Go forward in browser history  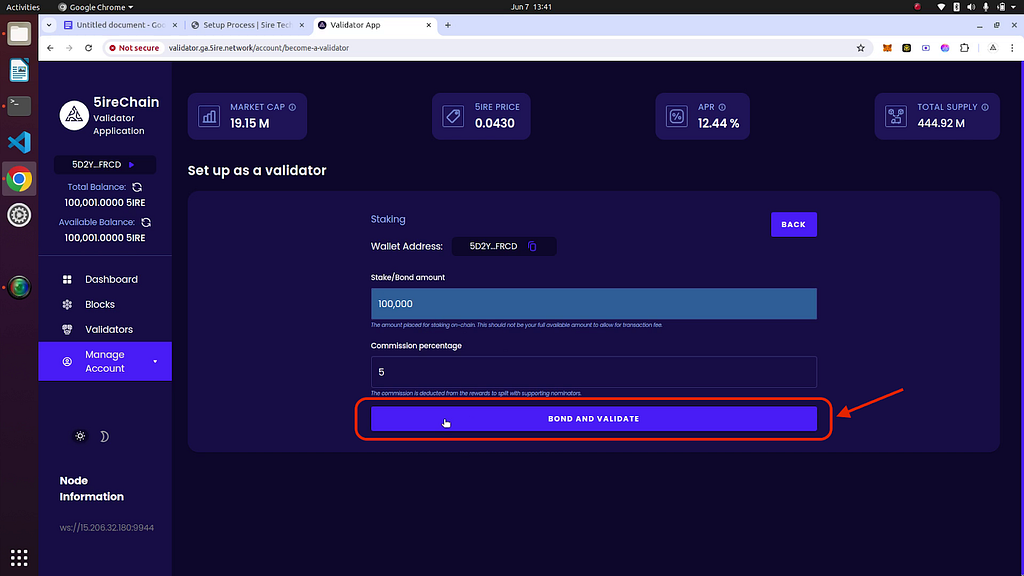(69, 48)
